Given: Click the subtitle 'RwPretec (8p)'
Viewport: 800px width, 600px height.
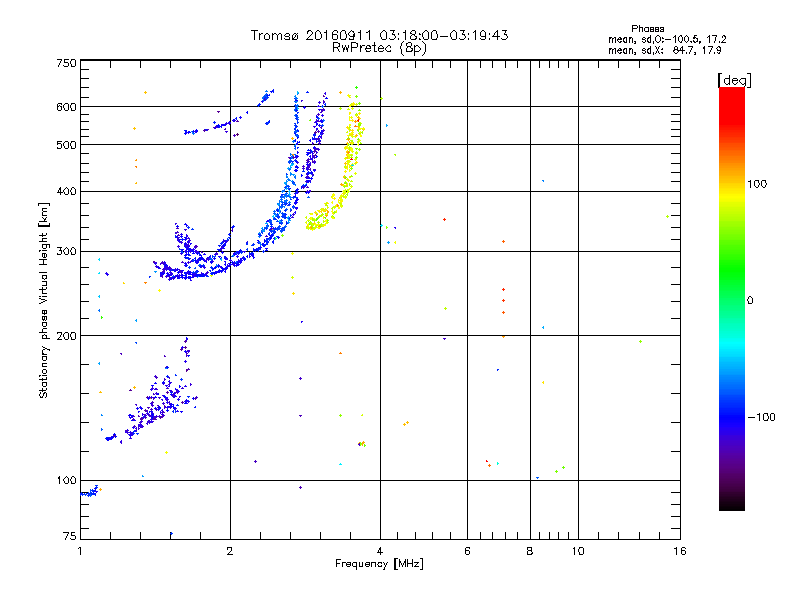Looking at the screenshot, I should [x=379, y=48].
